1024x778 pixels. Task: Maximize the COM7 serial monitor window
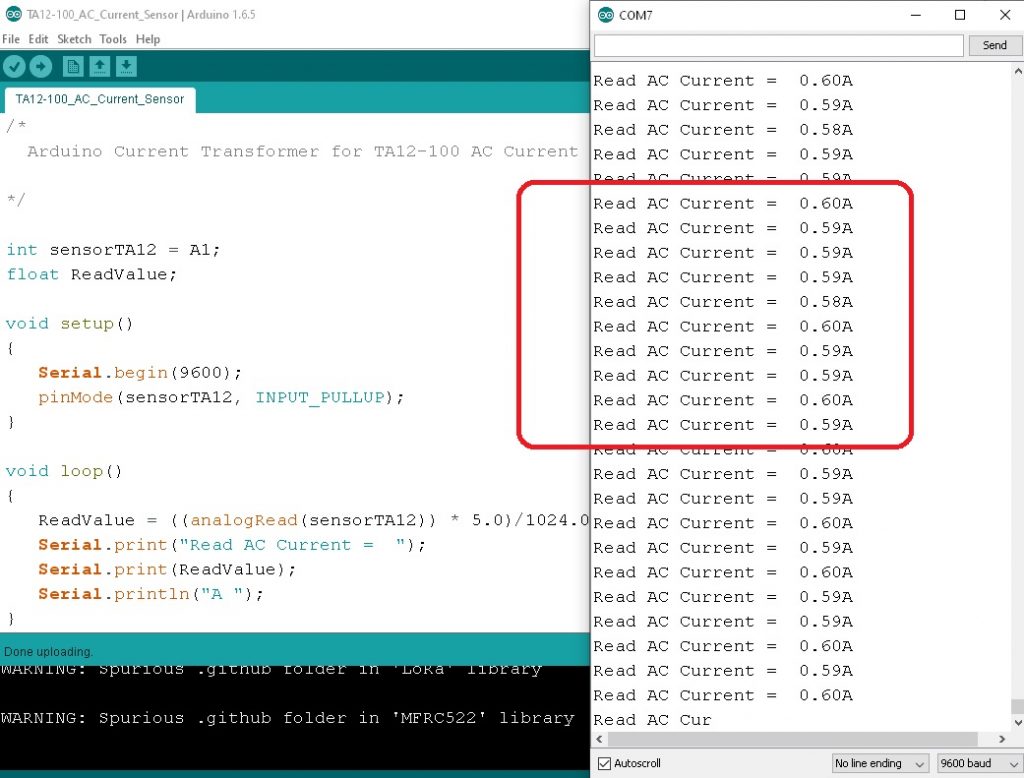tap(959, 15)
